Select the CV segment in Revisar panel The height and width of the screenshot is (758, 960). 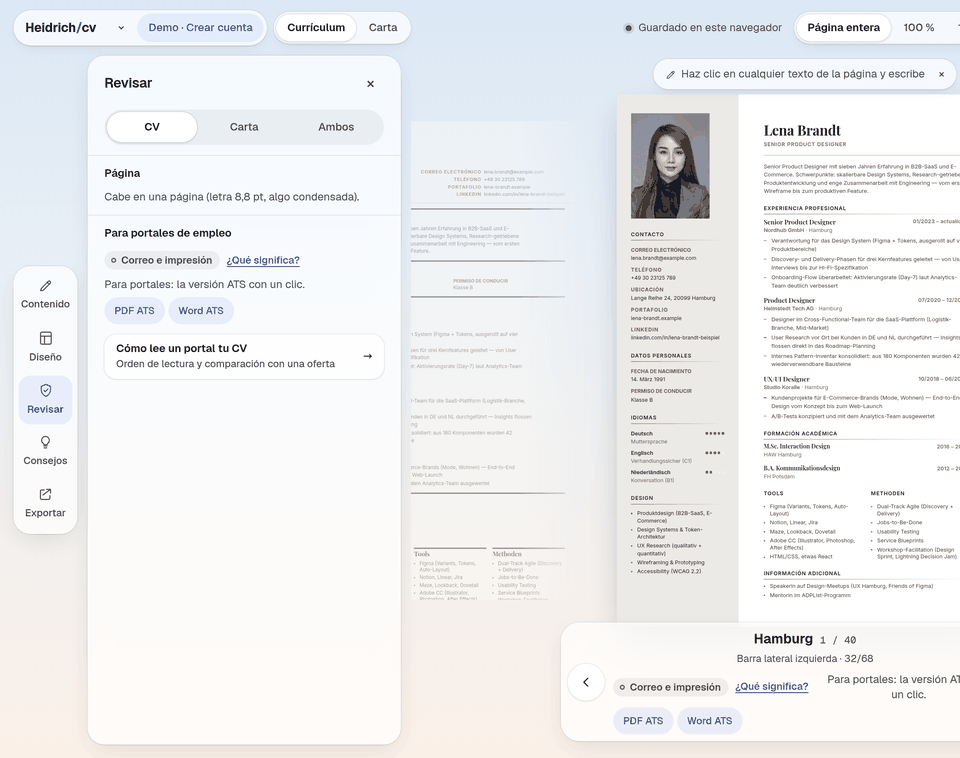[x=152, y=127]
